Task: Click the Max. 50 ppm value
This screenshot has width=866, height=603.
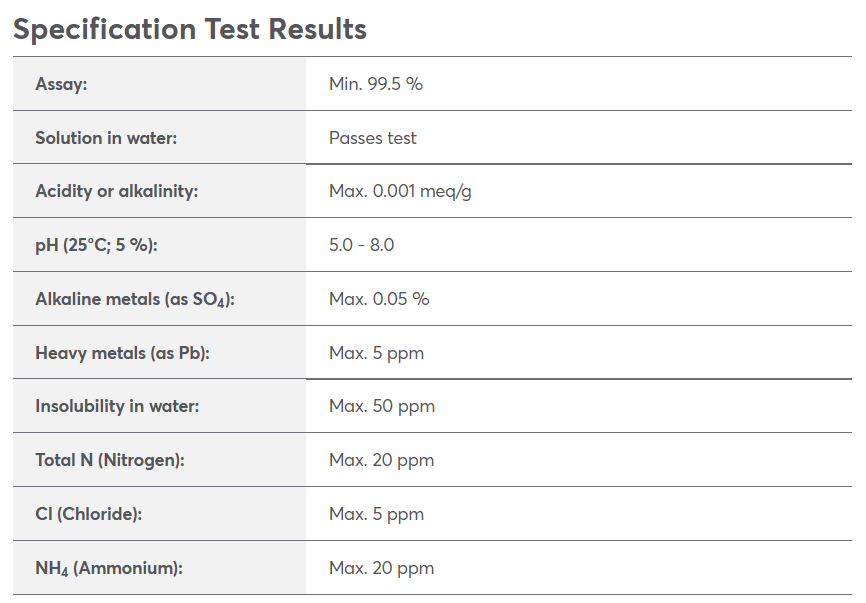Action: tap(382, 406)
